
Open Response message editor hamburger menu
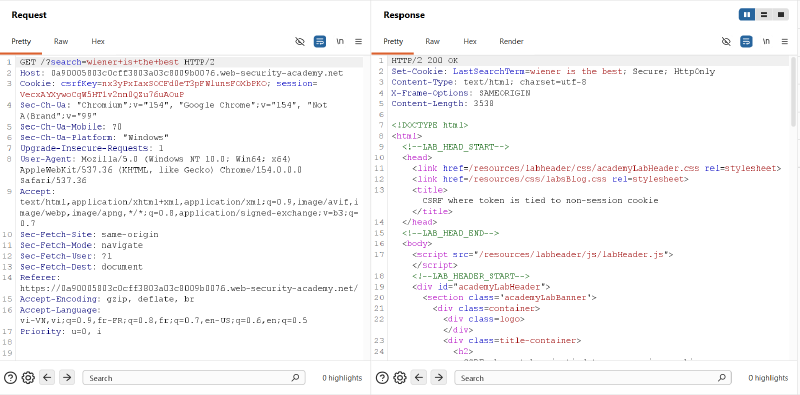pos(785,41)
